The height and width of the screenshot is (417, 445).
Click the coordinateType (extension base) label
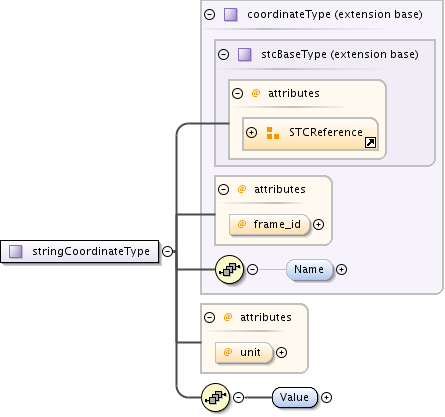coord(335,14)
